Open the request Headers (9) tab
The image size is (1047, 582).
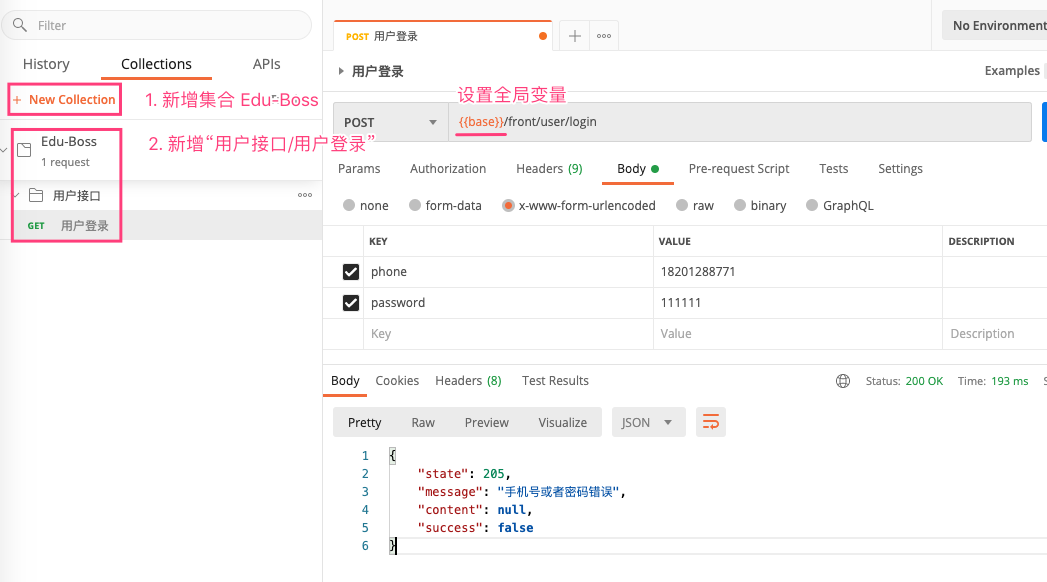(x=549, y=169)
